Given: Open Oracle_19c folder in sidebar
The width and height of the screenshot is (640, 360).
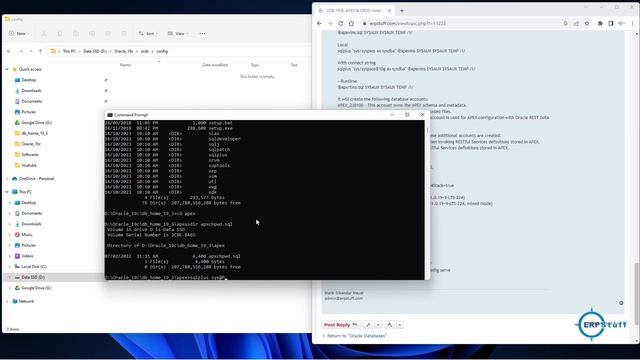Looking at the screenshot, I should pyautogui.click(x=31, y=144).
